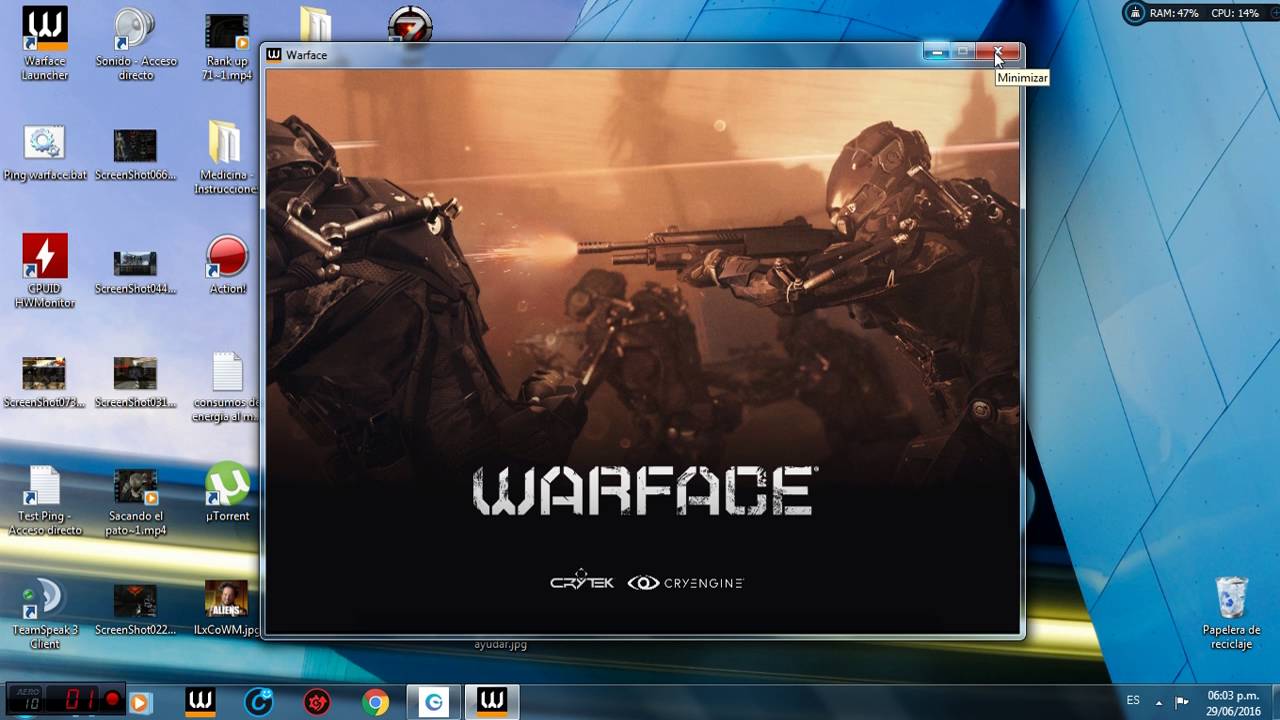Open the Test Ping - Acceso directo shortcut
1280x720 pixels.
click(x=45, y=501)
